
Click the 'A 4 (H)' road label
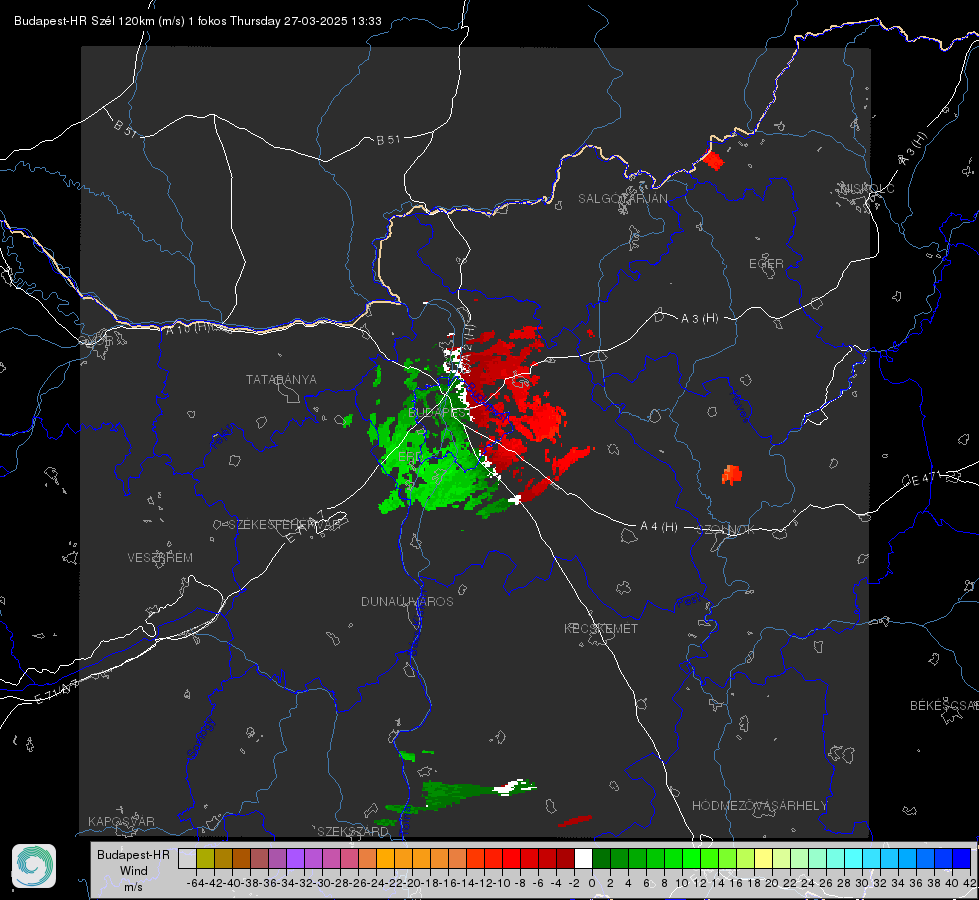tap(659, 527)
